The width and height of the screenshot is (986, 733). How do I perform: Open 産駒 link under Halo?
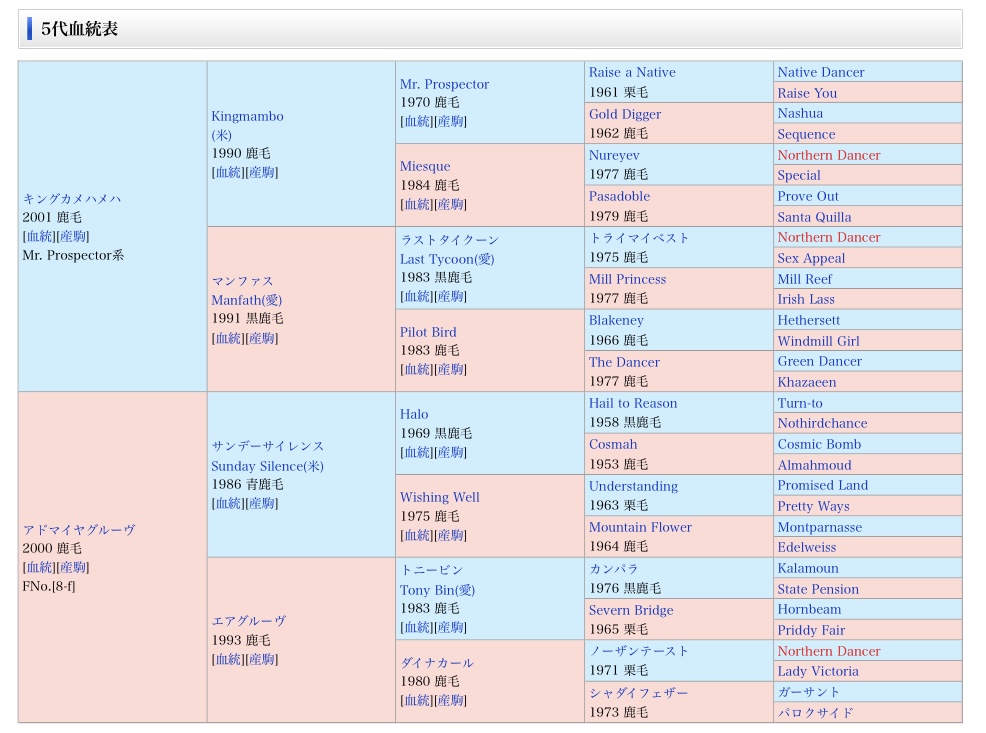click(451, 452)
